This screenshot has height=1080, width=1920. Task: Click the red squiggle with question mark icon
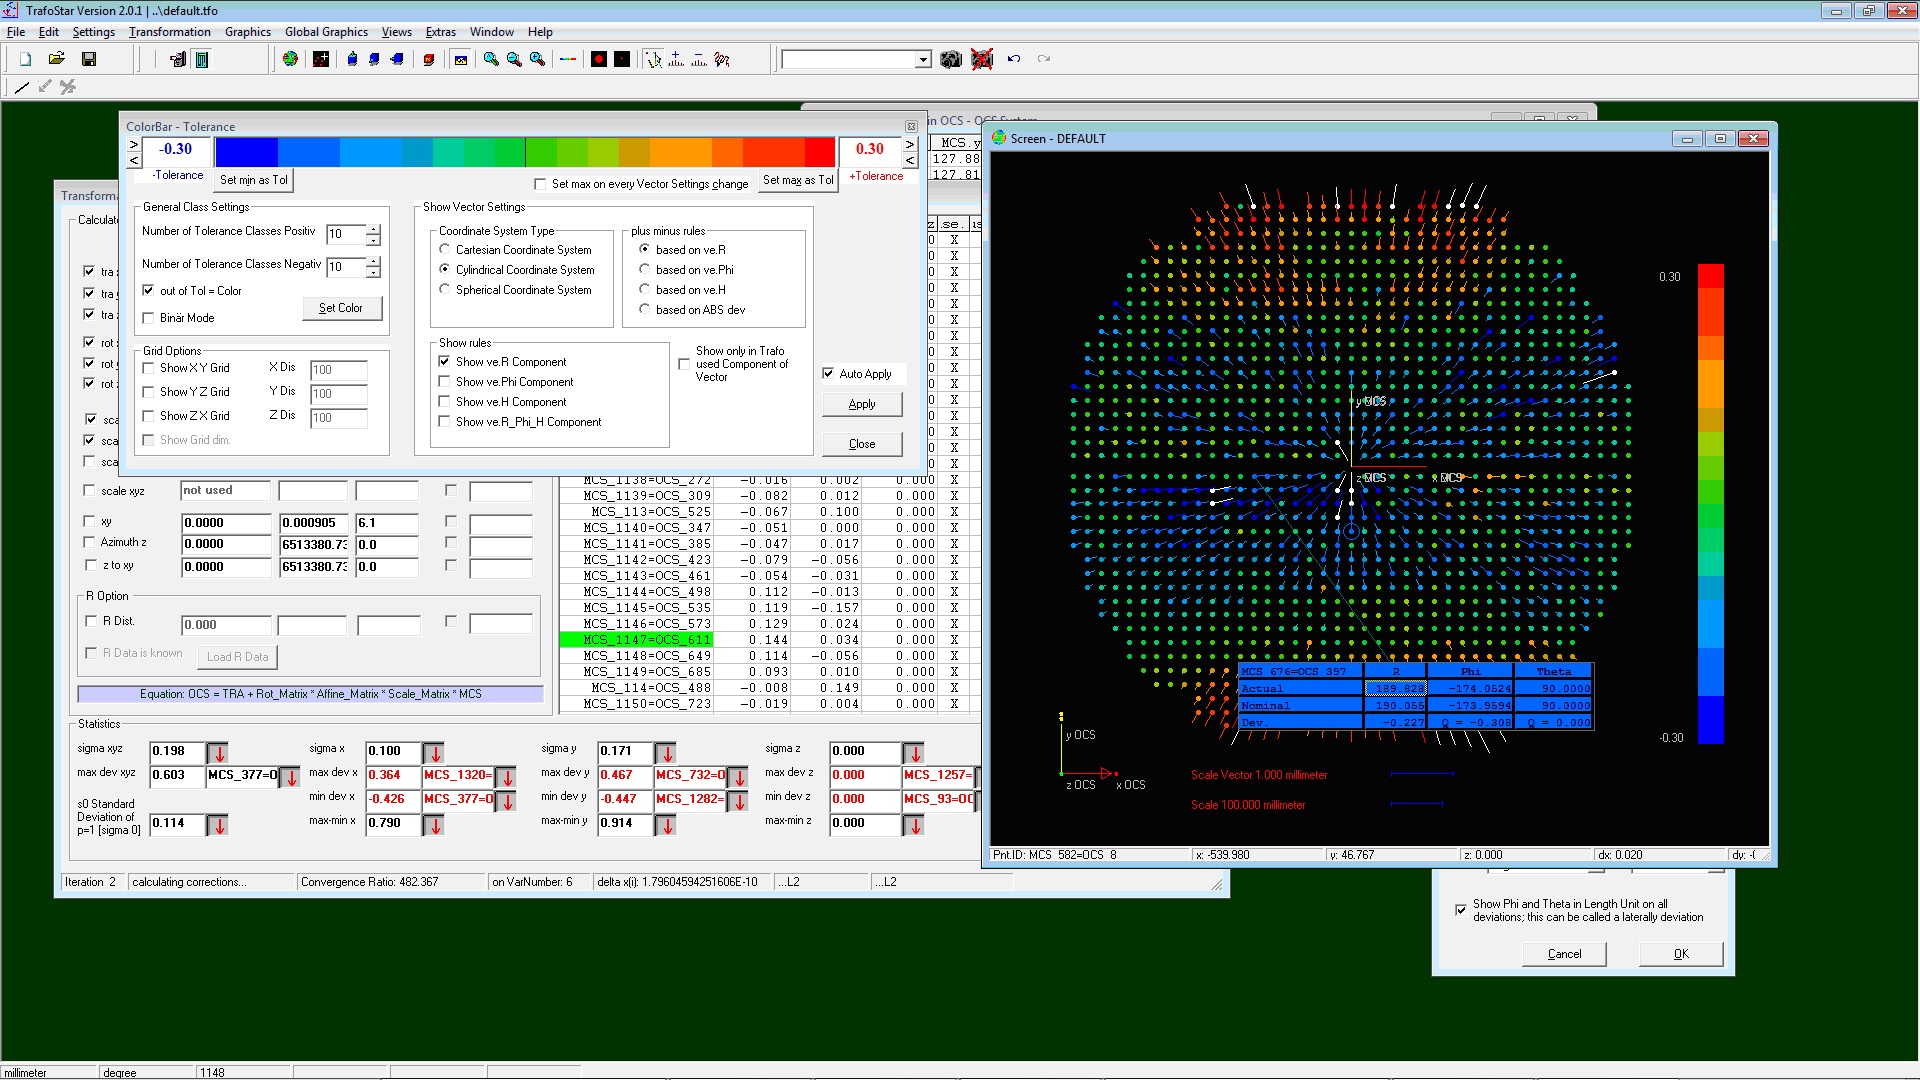click(723, 60)
